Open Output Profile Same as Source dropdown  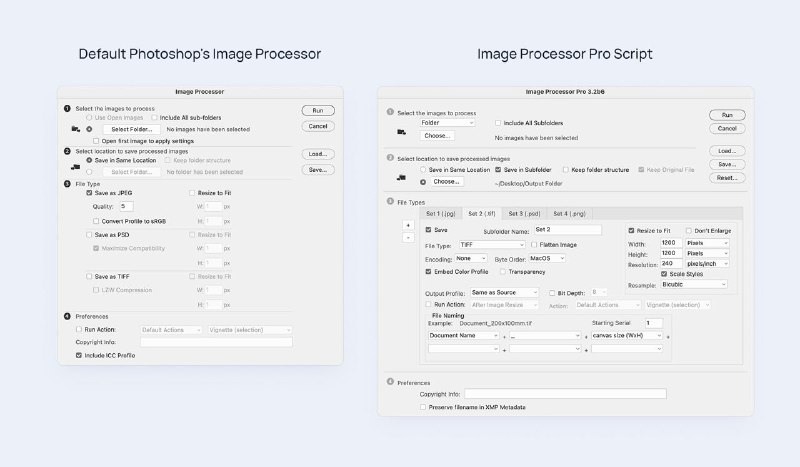(x=504, y=292)
